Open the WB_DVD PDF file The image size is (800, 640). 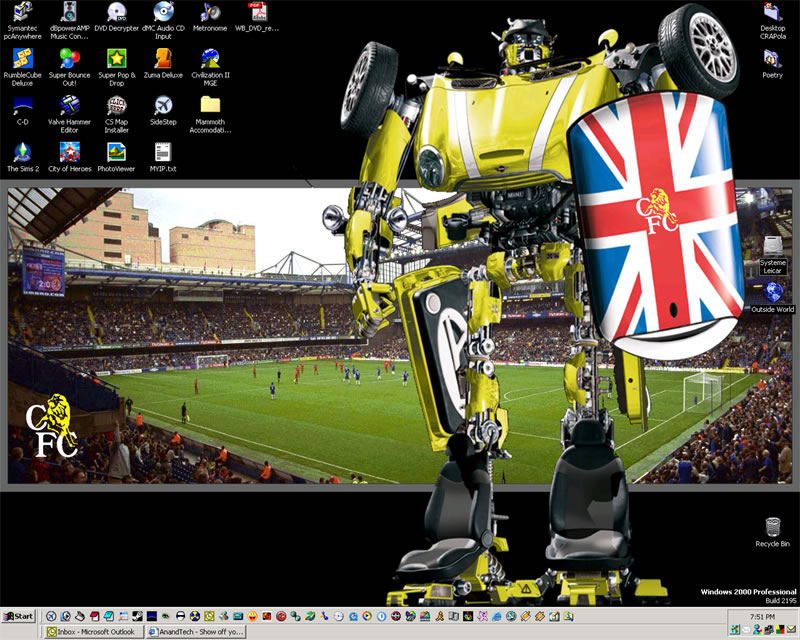(257, 13)
